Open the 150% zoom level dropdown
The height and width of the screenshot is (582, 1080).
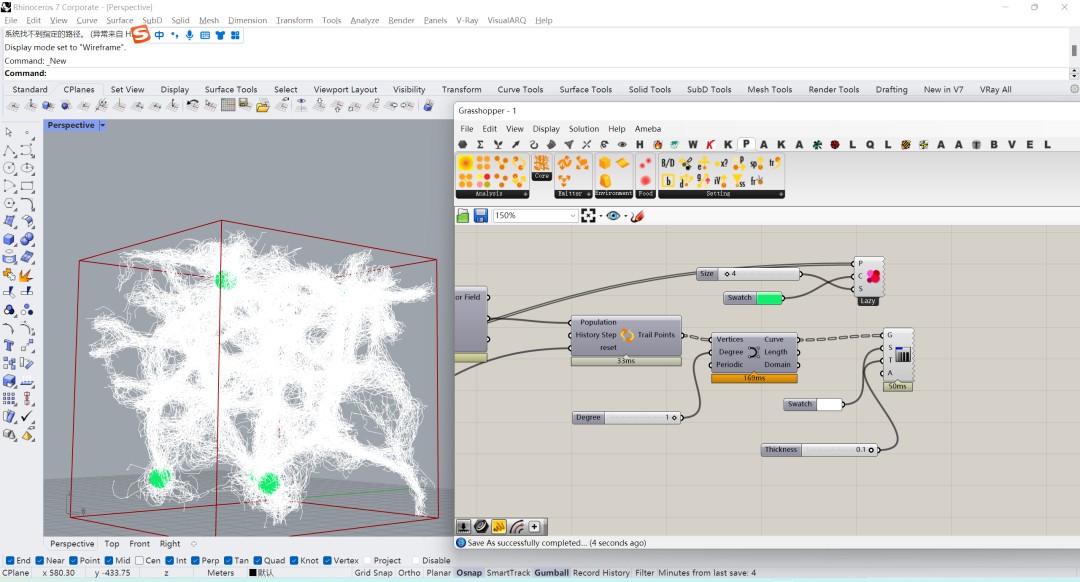[x=572, y=216]
